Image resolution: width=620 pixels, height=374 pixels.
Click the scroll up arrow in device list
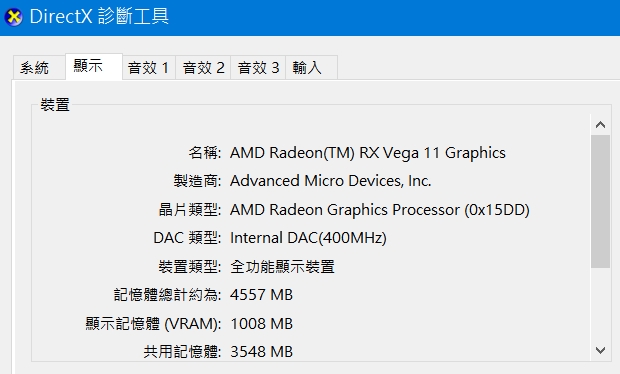pos(600,125)
